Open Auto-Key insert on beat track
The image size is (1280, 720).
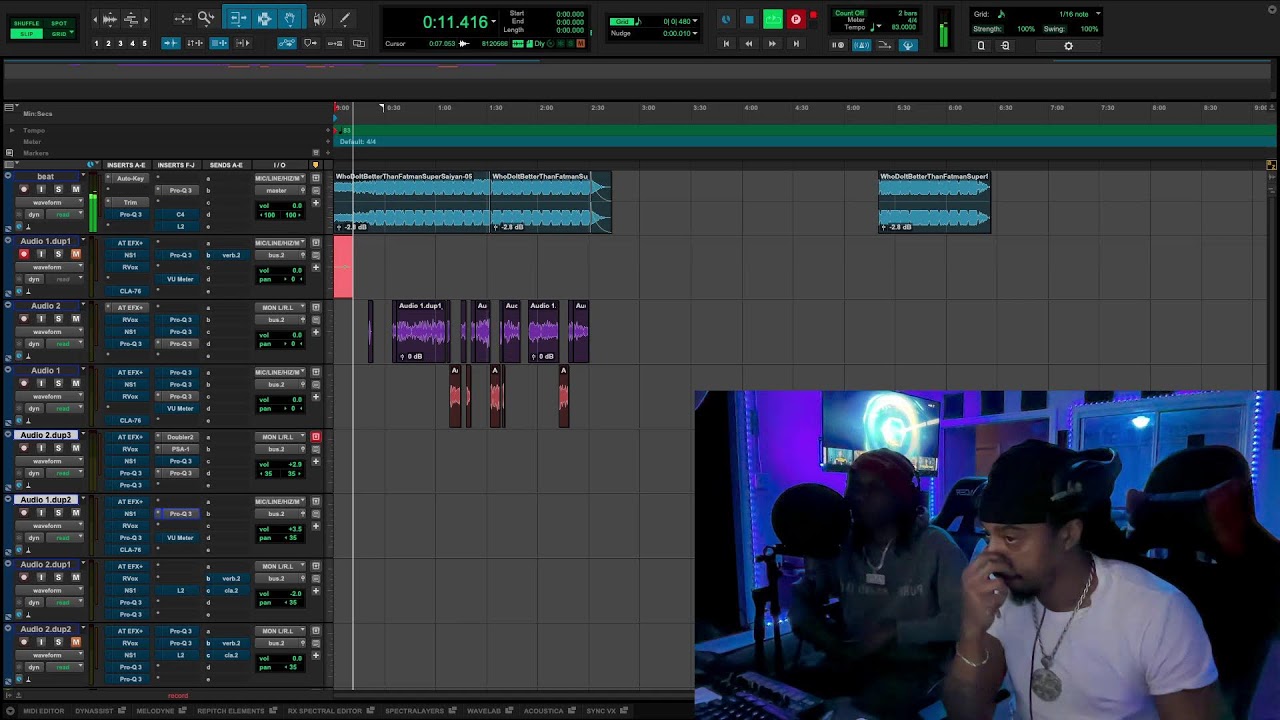click(x=130, y=178)
